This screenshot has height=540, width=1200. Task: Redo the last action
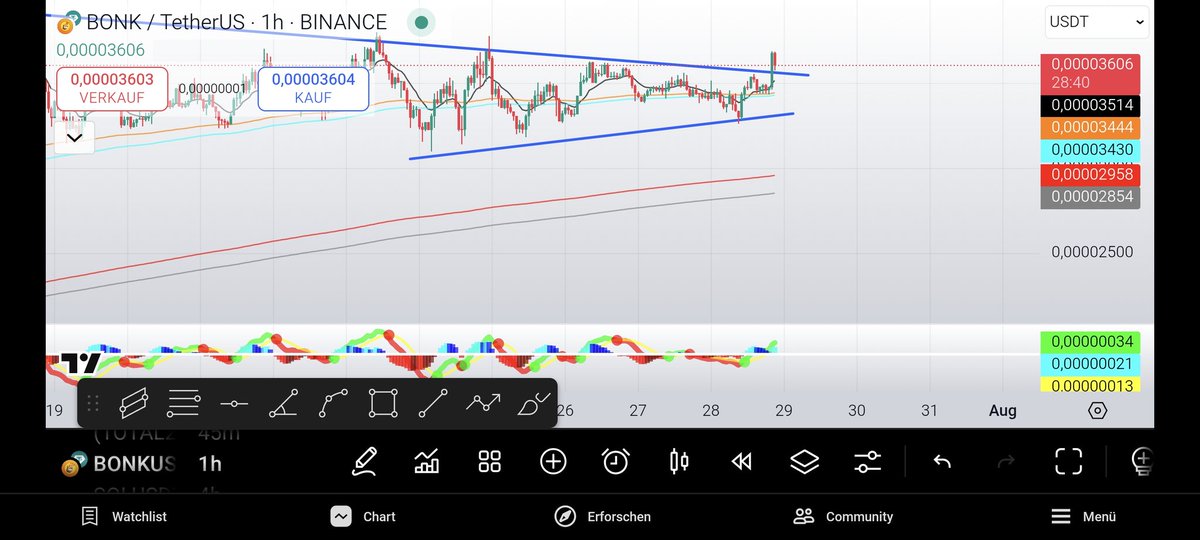click(1006, 461)
